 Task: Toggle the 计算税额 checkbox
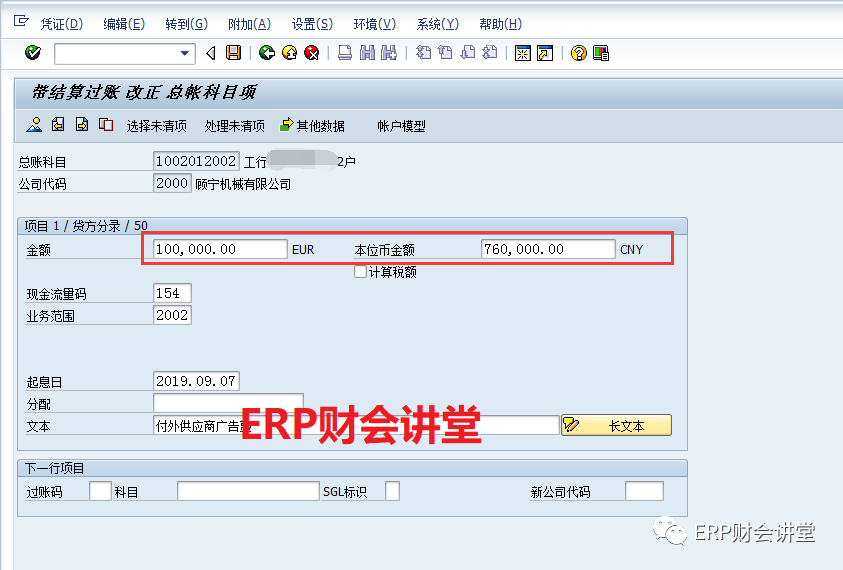(x=360, y=272)
